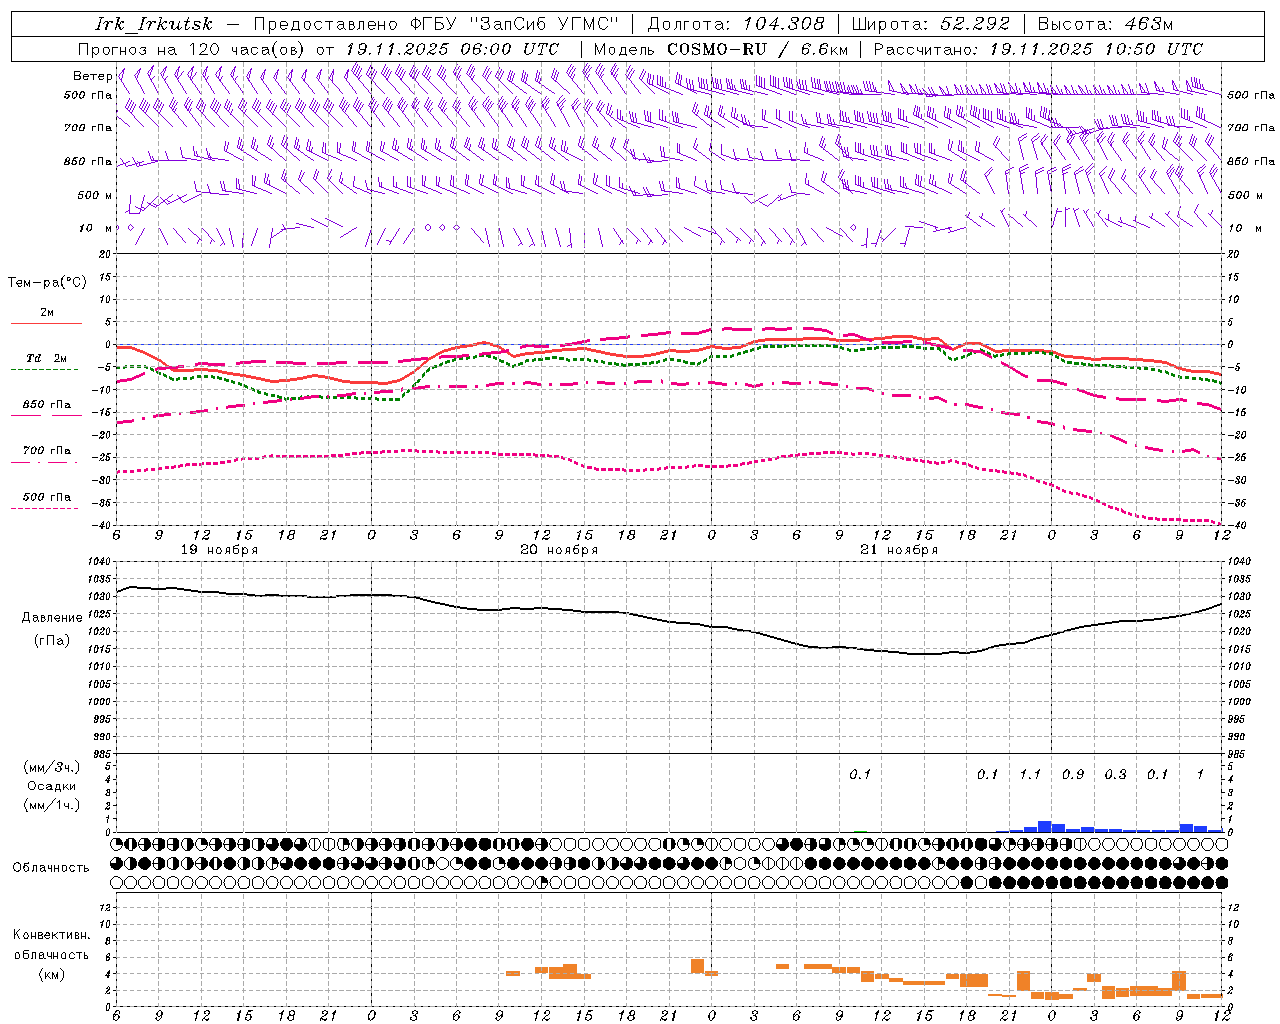Click the model label 'COSMO-RU / 6.6км'
1280x1024 pixels.
pyautogui.click(x=758, y=49)
